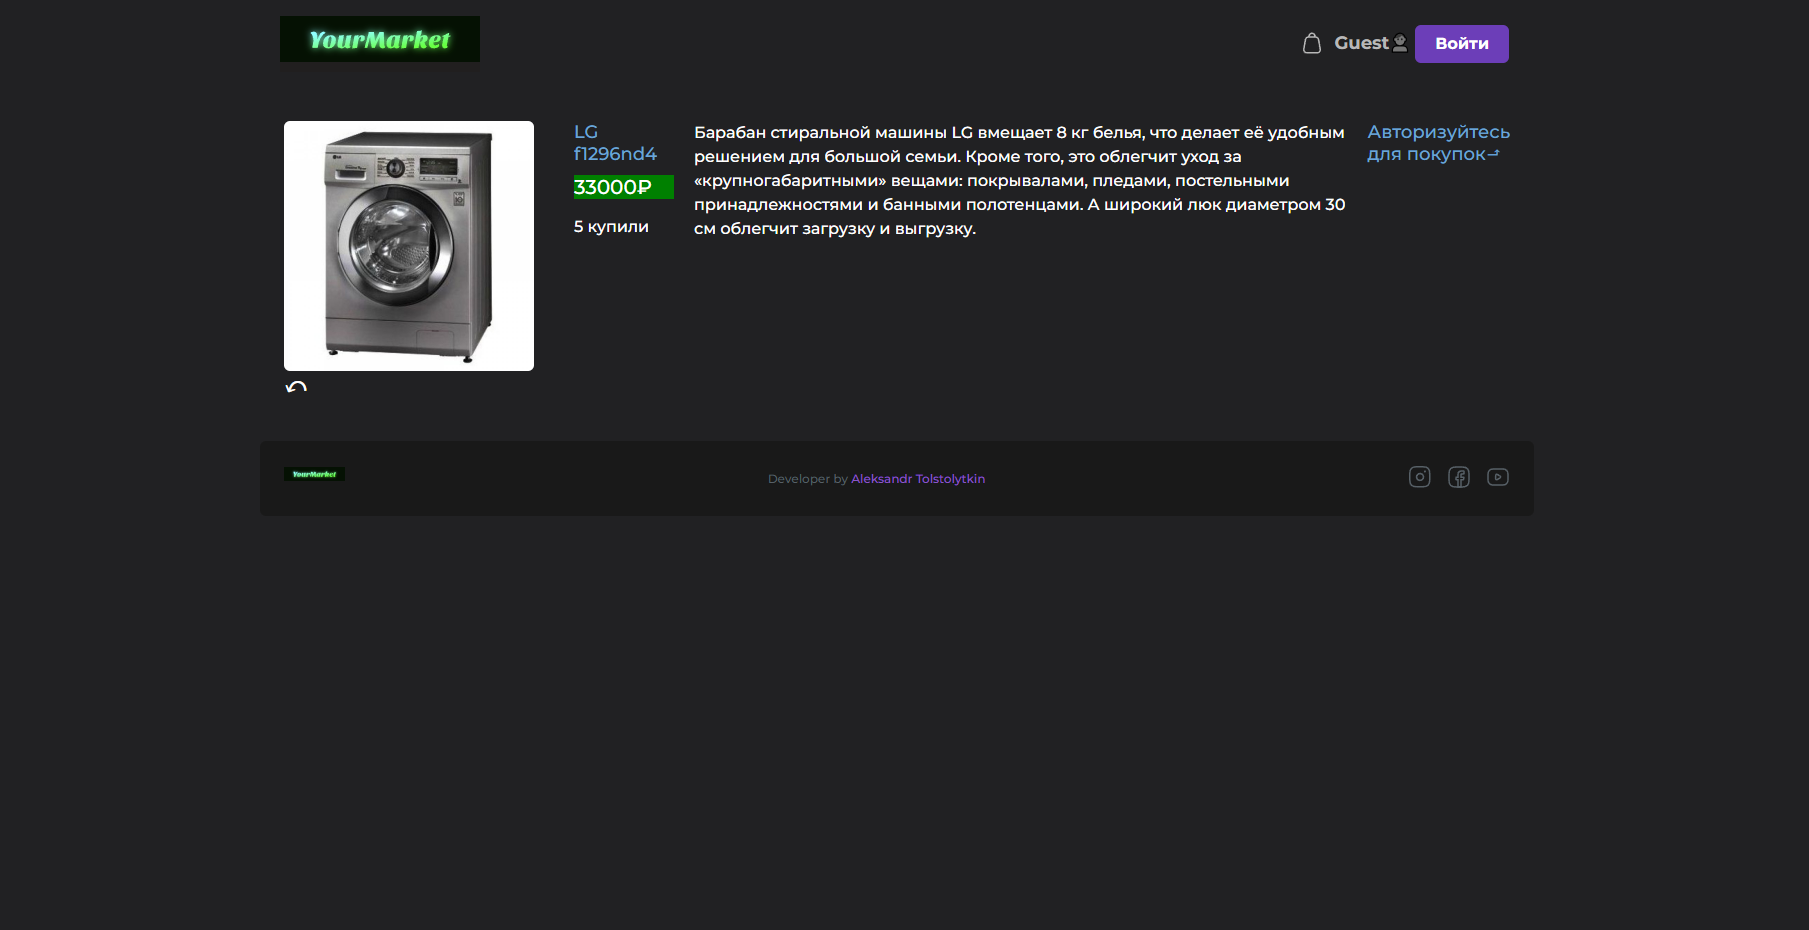The image size is (1809, 930).
Task: Click the YourMarket header logo
Action: pos(380,39)
